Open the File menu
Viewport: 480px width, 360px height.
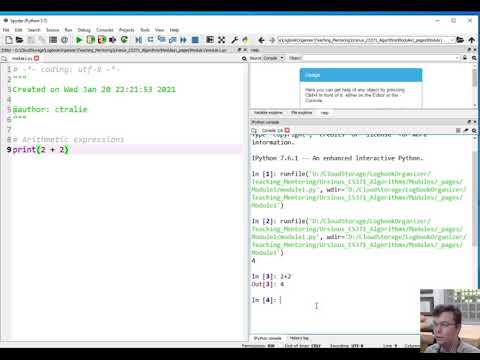[x=6, y=30]
